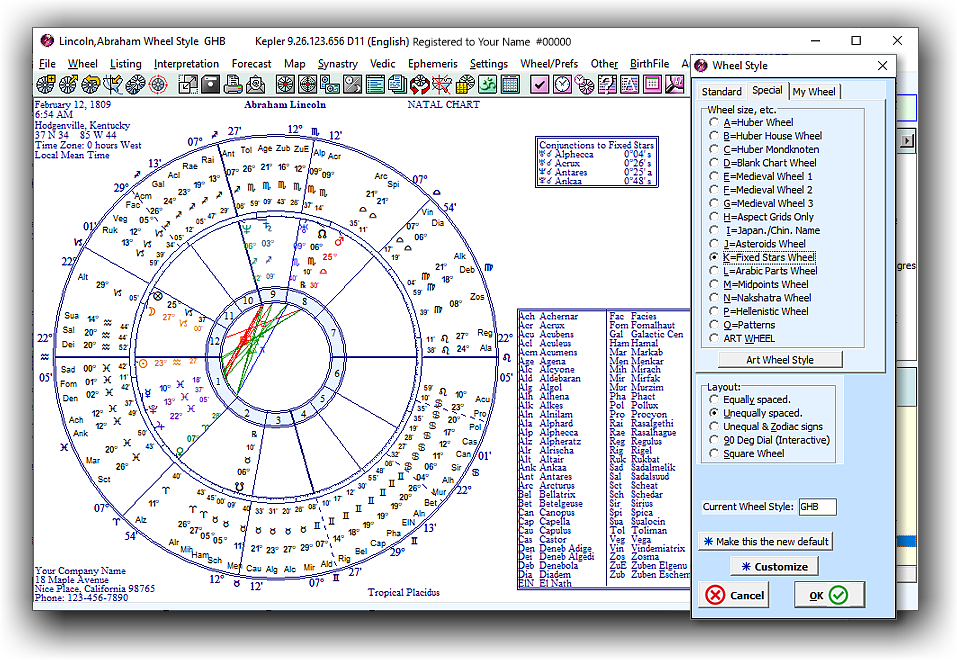Open the Ephemeris menu
Viewport: 957px width, 660px height.
click(432, 64)
